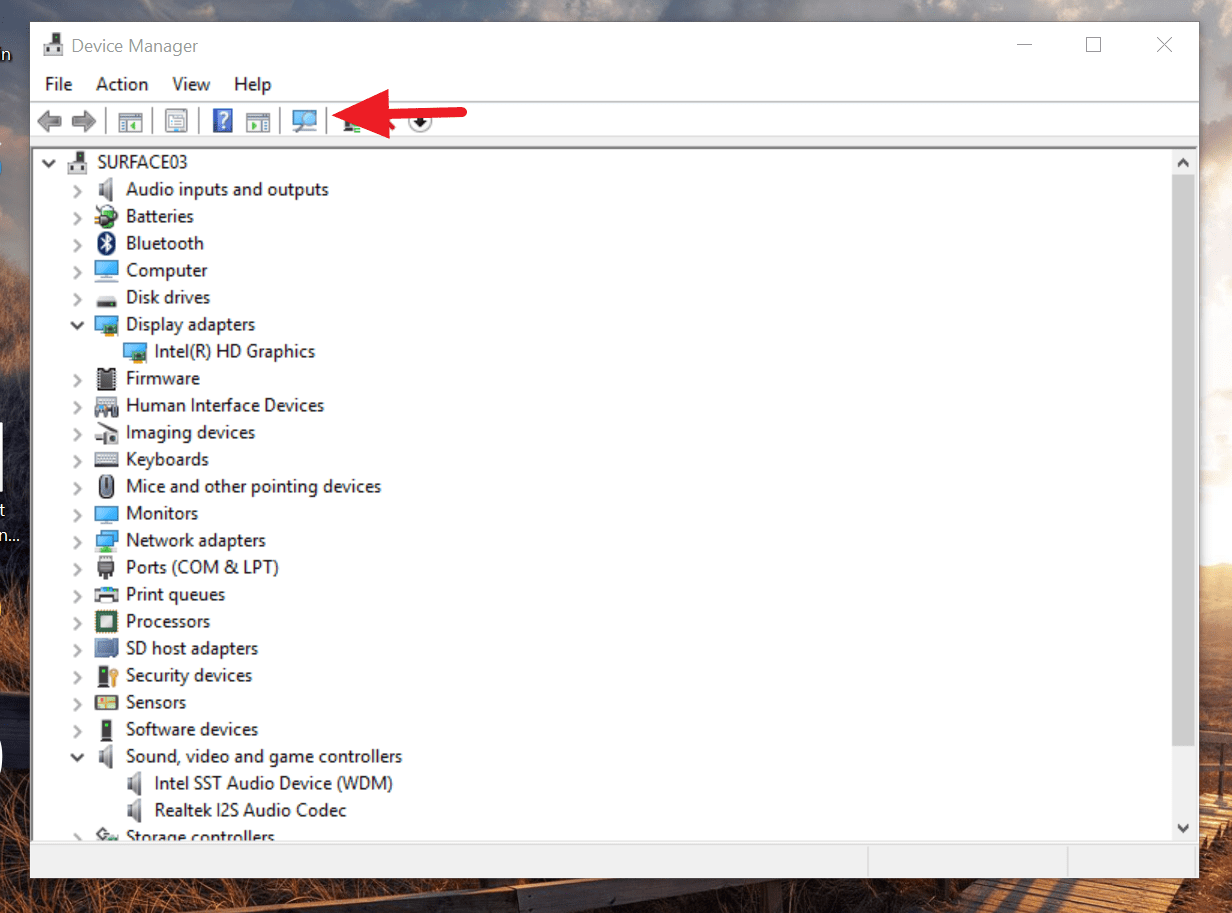Select the Intel SST Audio Device (WDM) entry

pos(272,783)
